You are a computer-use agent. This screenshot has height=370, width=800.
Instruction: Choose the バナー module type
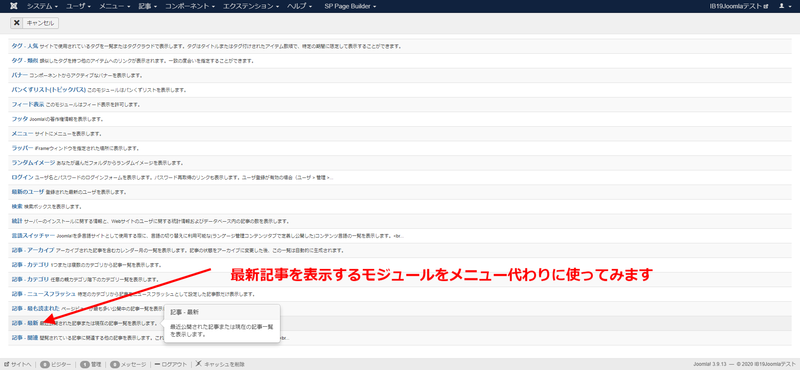tap(19, 75)
